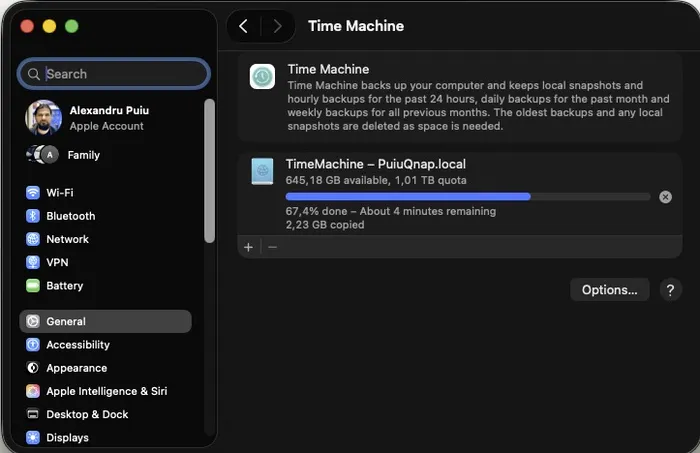Click the TimeMachine network disk icon
This screenshot has height=453, width=700.
point(262,171)
